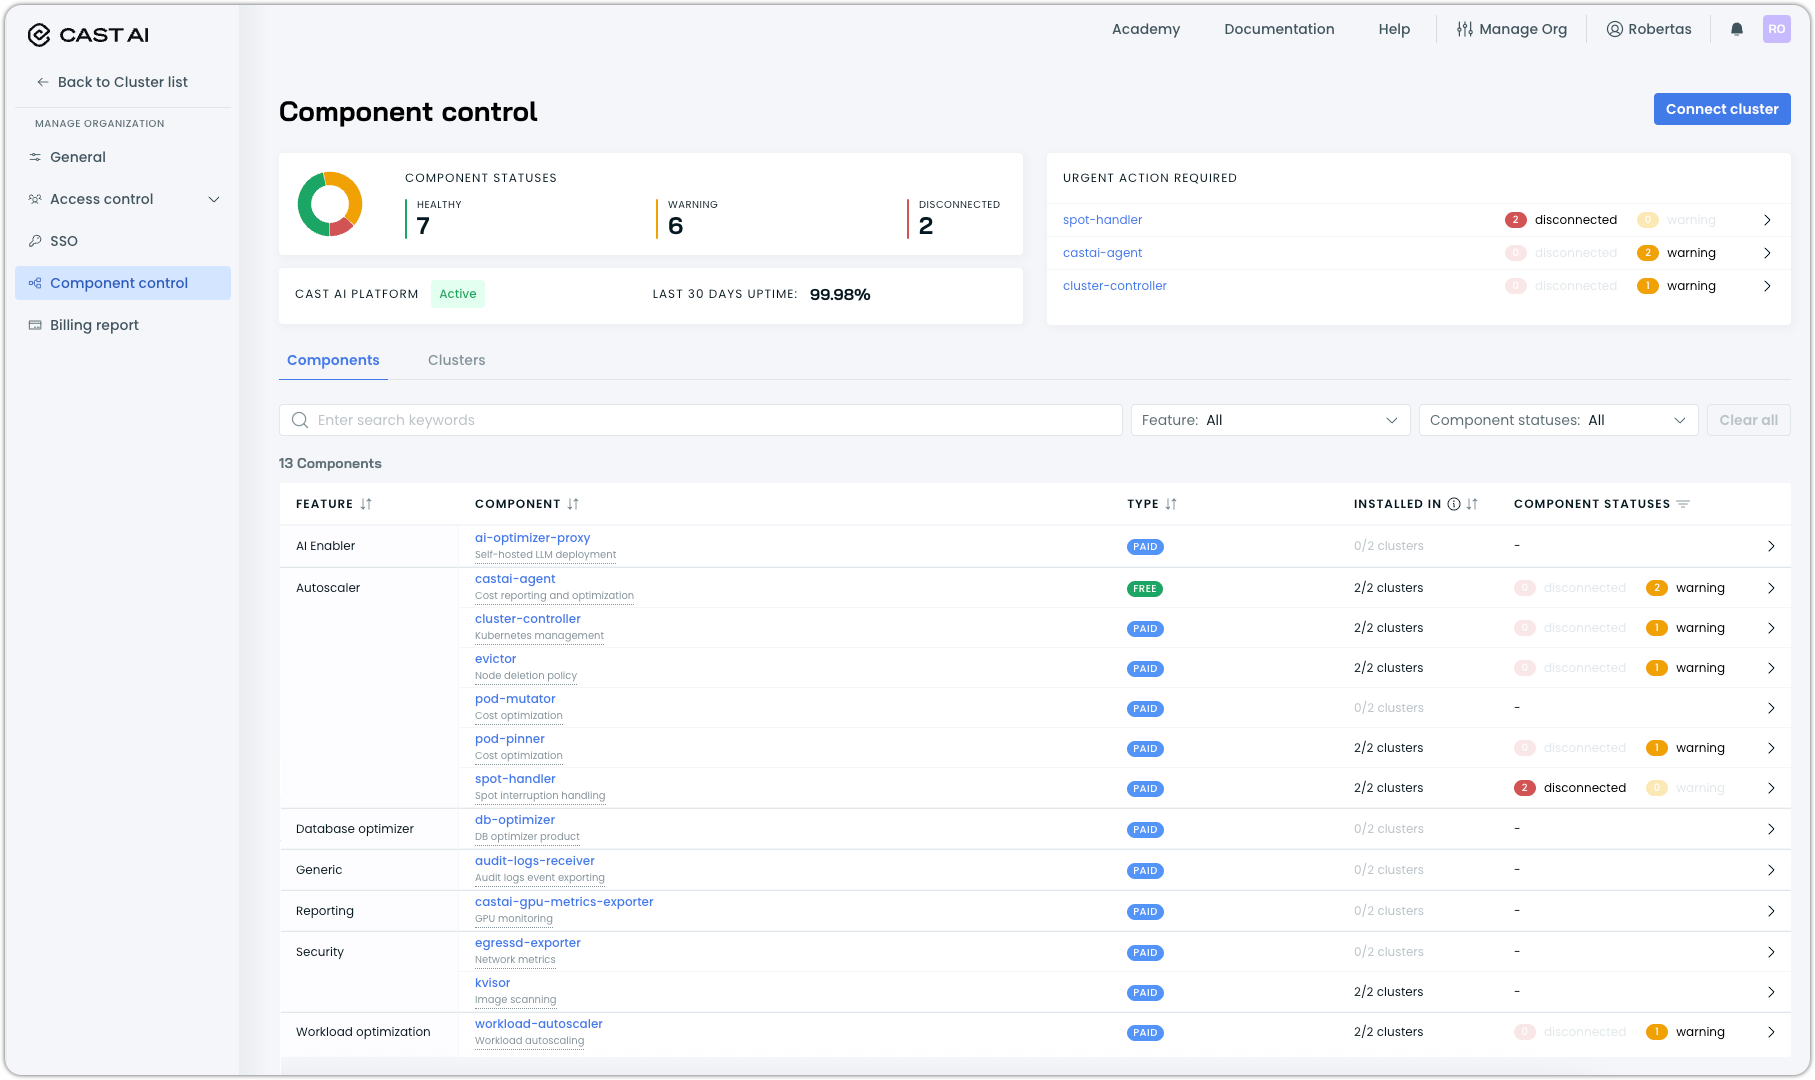Open Documentation in the top navigation
Screen dimensions: 1815x1080
1279,29
